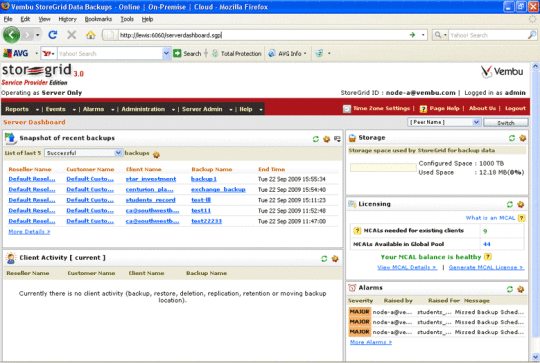Click View MCAL Details link

point(407,267)
